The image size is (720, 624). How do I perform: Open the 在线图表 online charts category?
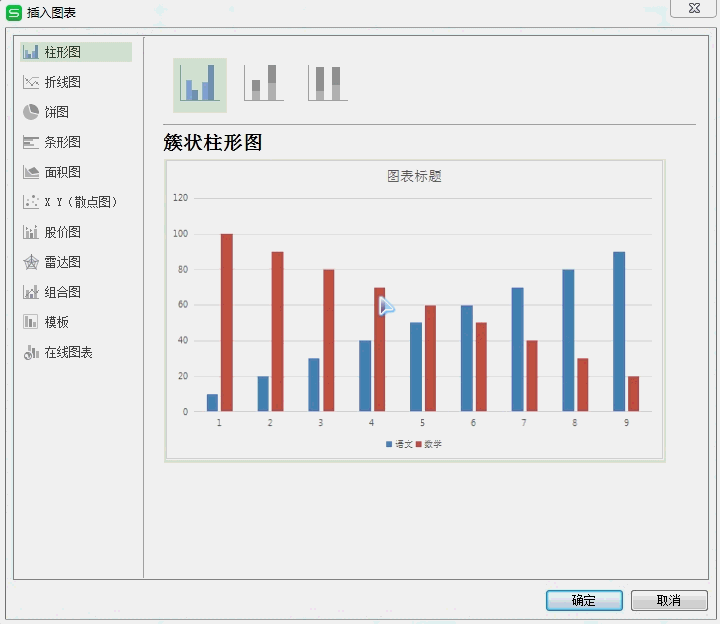pos(68,352)
